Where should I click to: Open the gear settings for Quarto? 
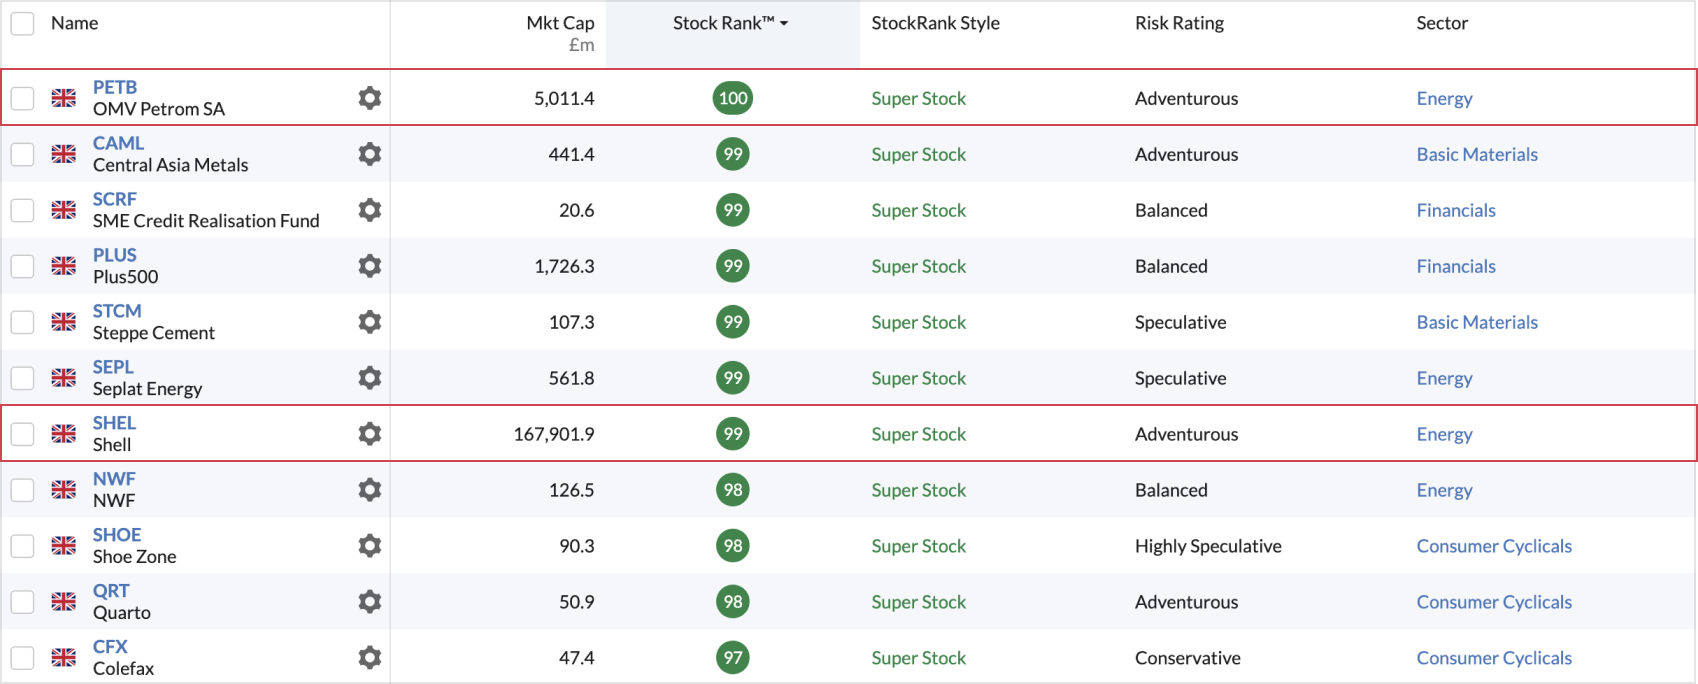370,602
